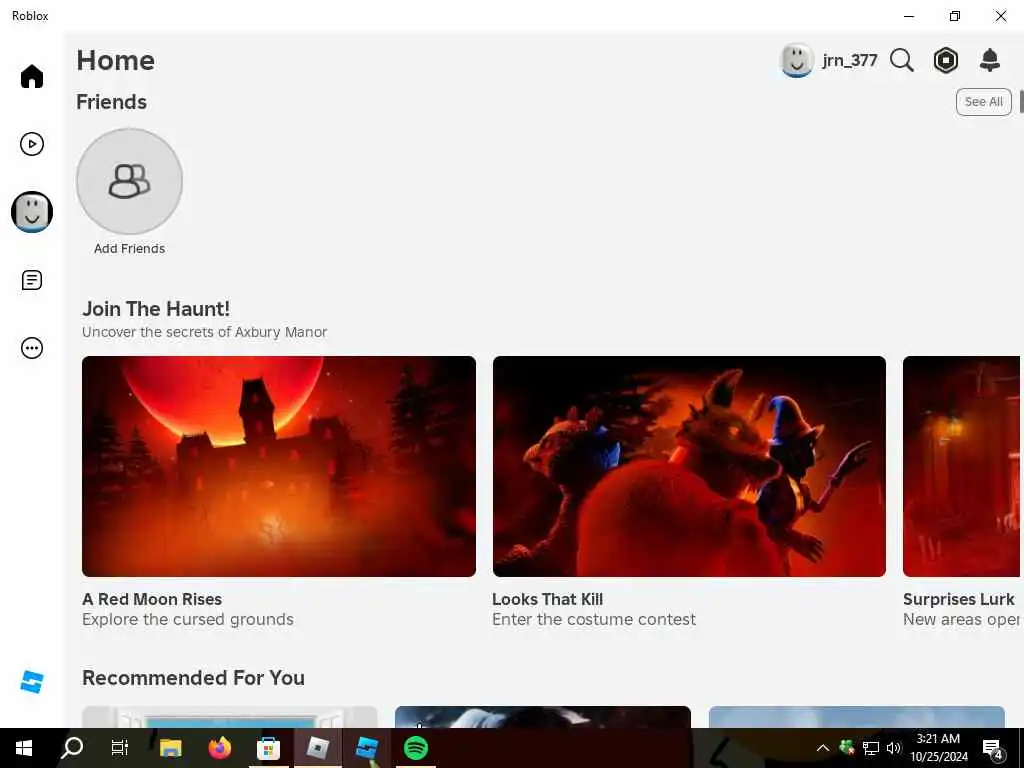Image resolution: width=1024 pixels, height=768 pixels.
Task: Click the jrn_377 profile avatar in the header
Action: (x=796, y=61)
